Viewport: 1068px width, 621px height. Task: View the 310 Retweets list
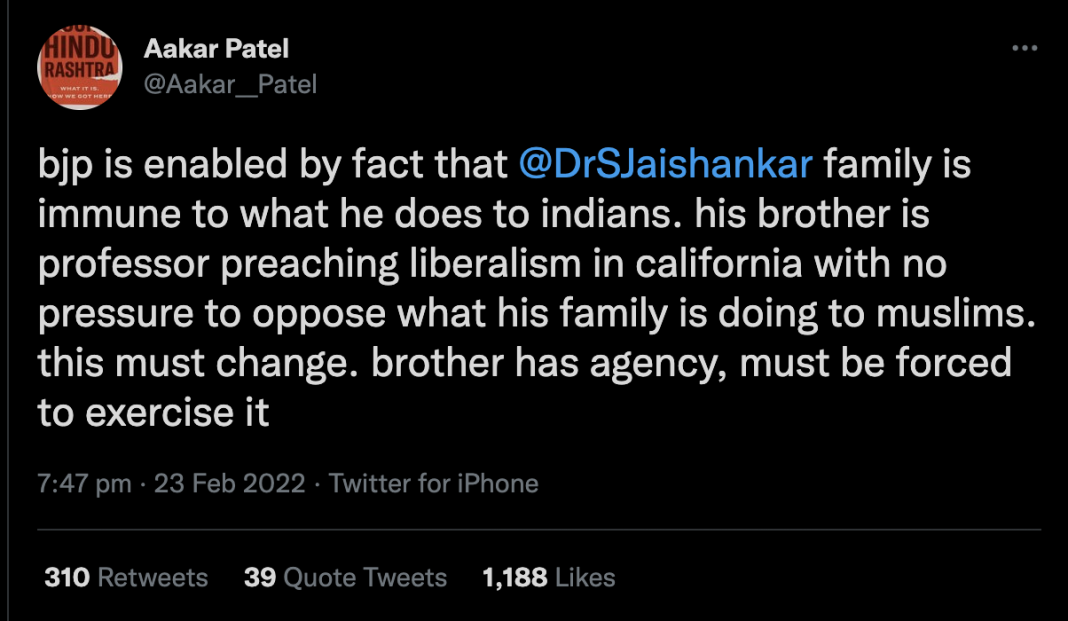pyautogui.click(x=126, y=577)
